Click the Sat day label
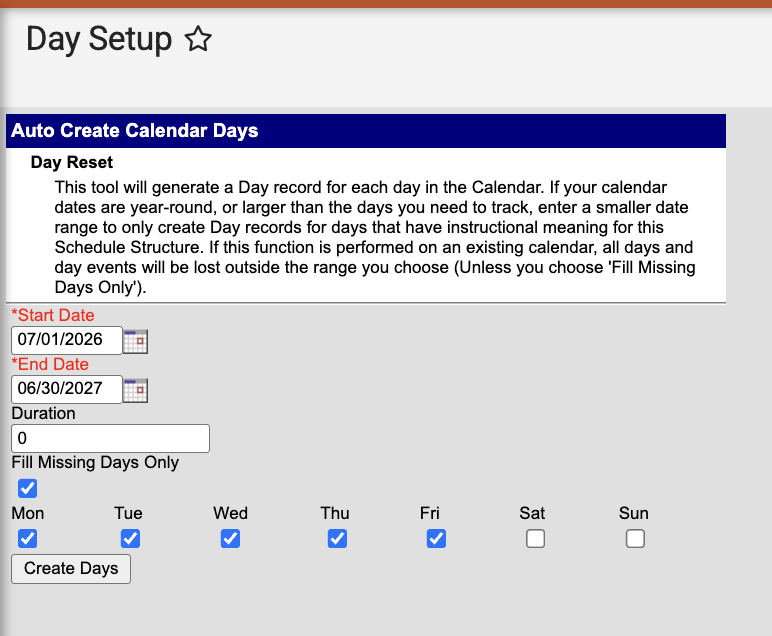The height and width of the screenshot is (636, 772). click(532, 513)
